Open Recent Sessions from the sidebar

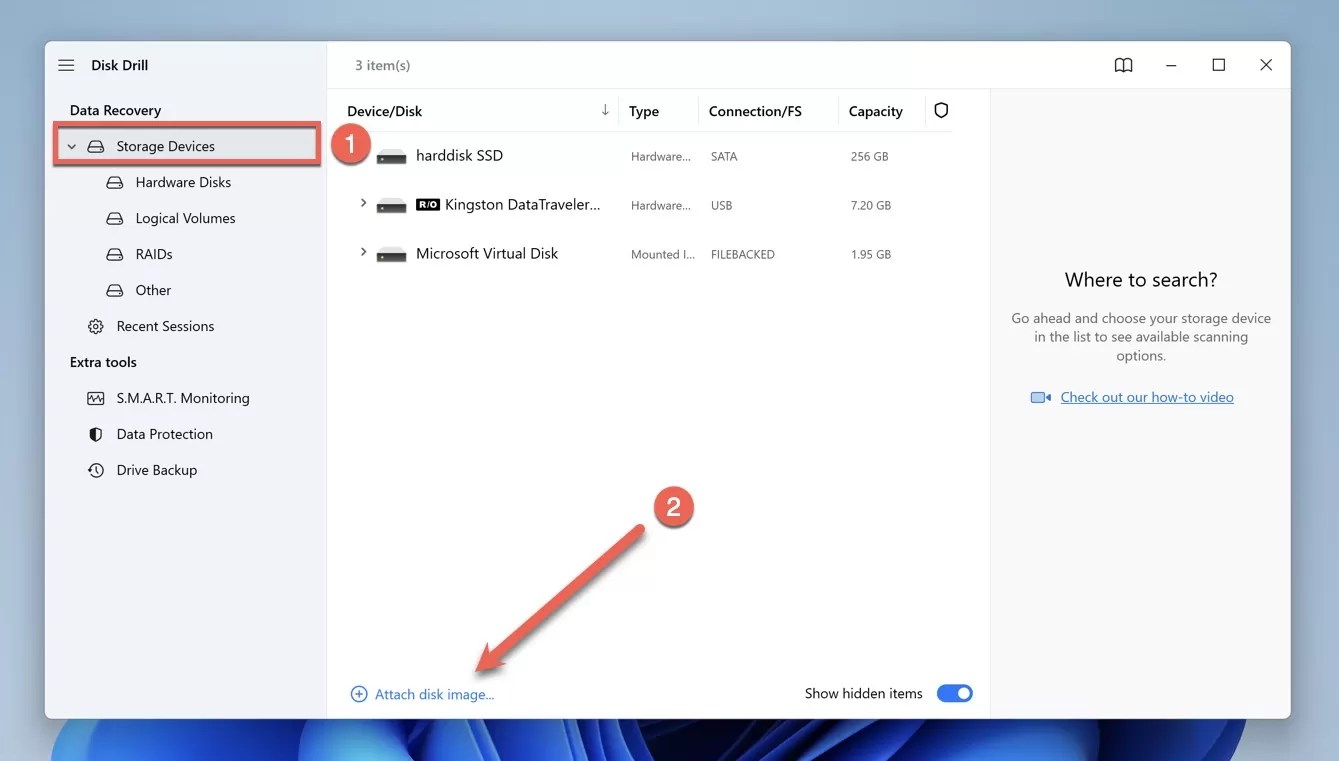[x=165, y=325]
